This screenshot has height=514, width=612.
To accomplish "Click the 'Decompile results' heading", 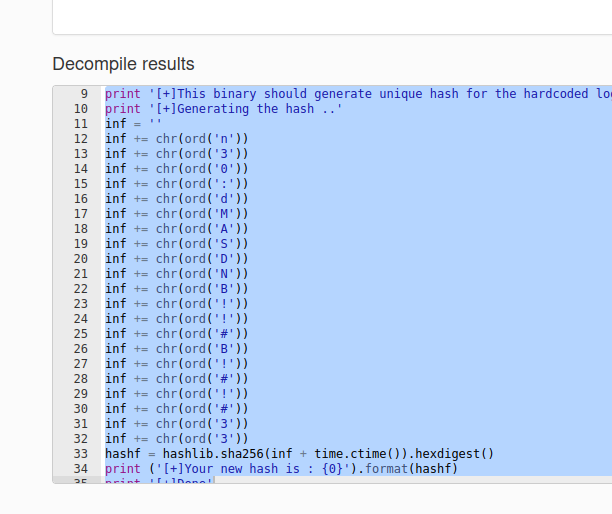I will point(123,64).
